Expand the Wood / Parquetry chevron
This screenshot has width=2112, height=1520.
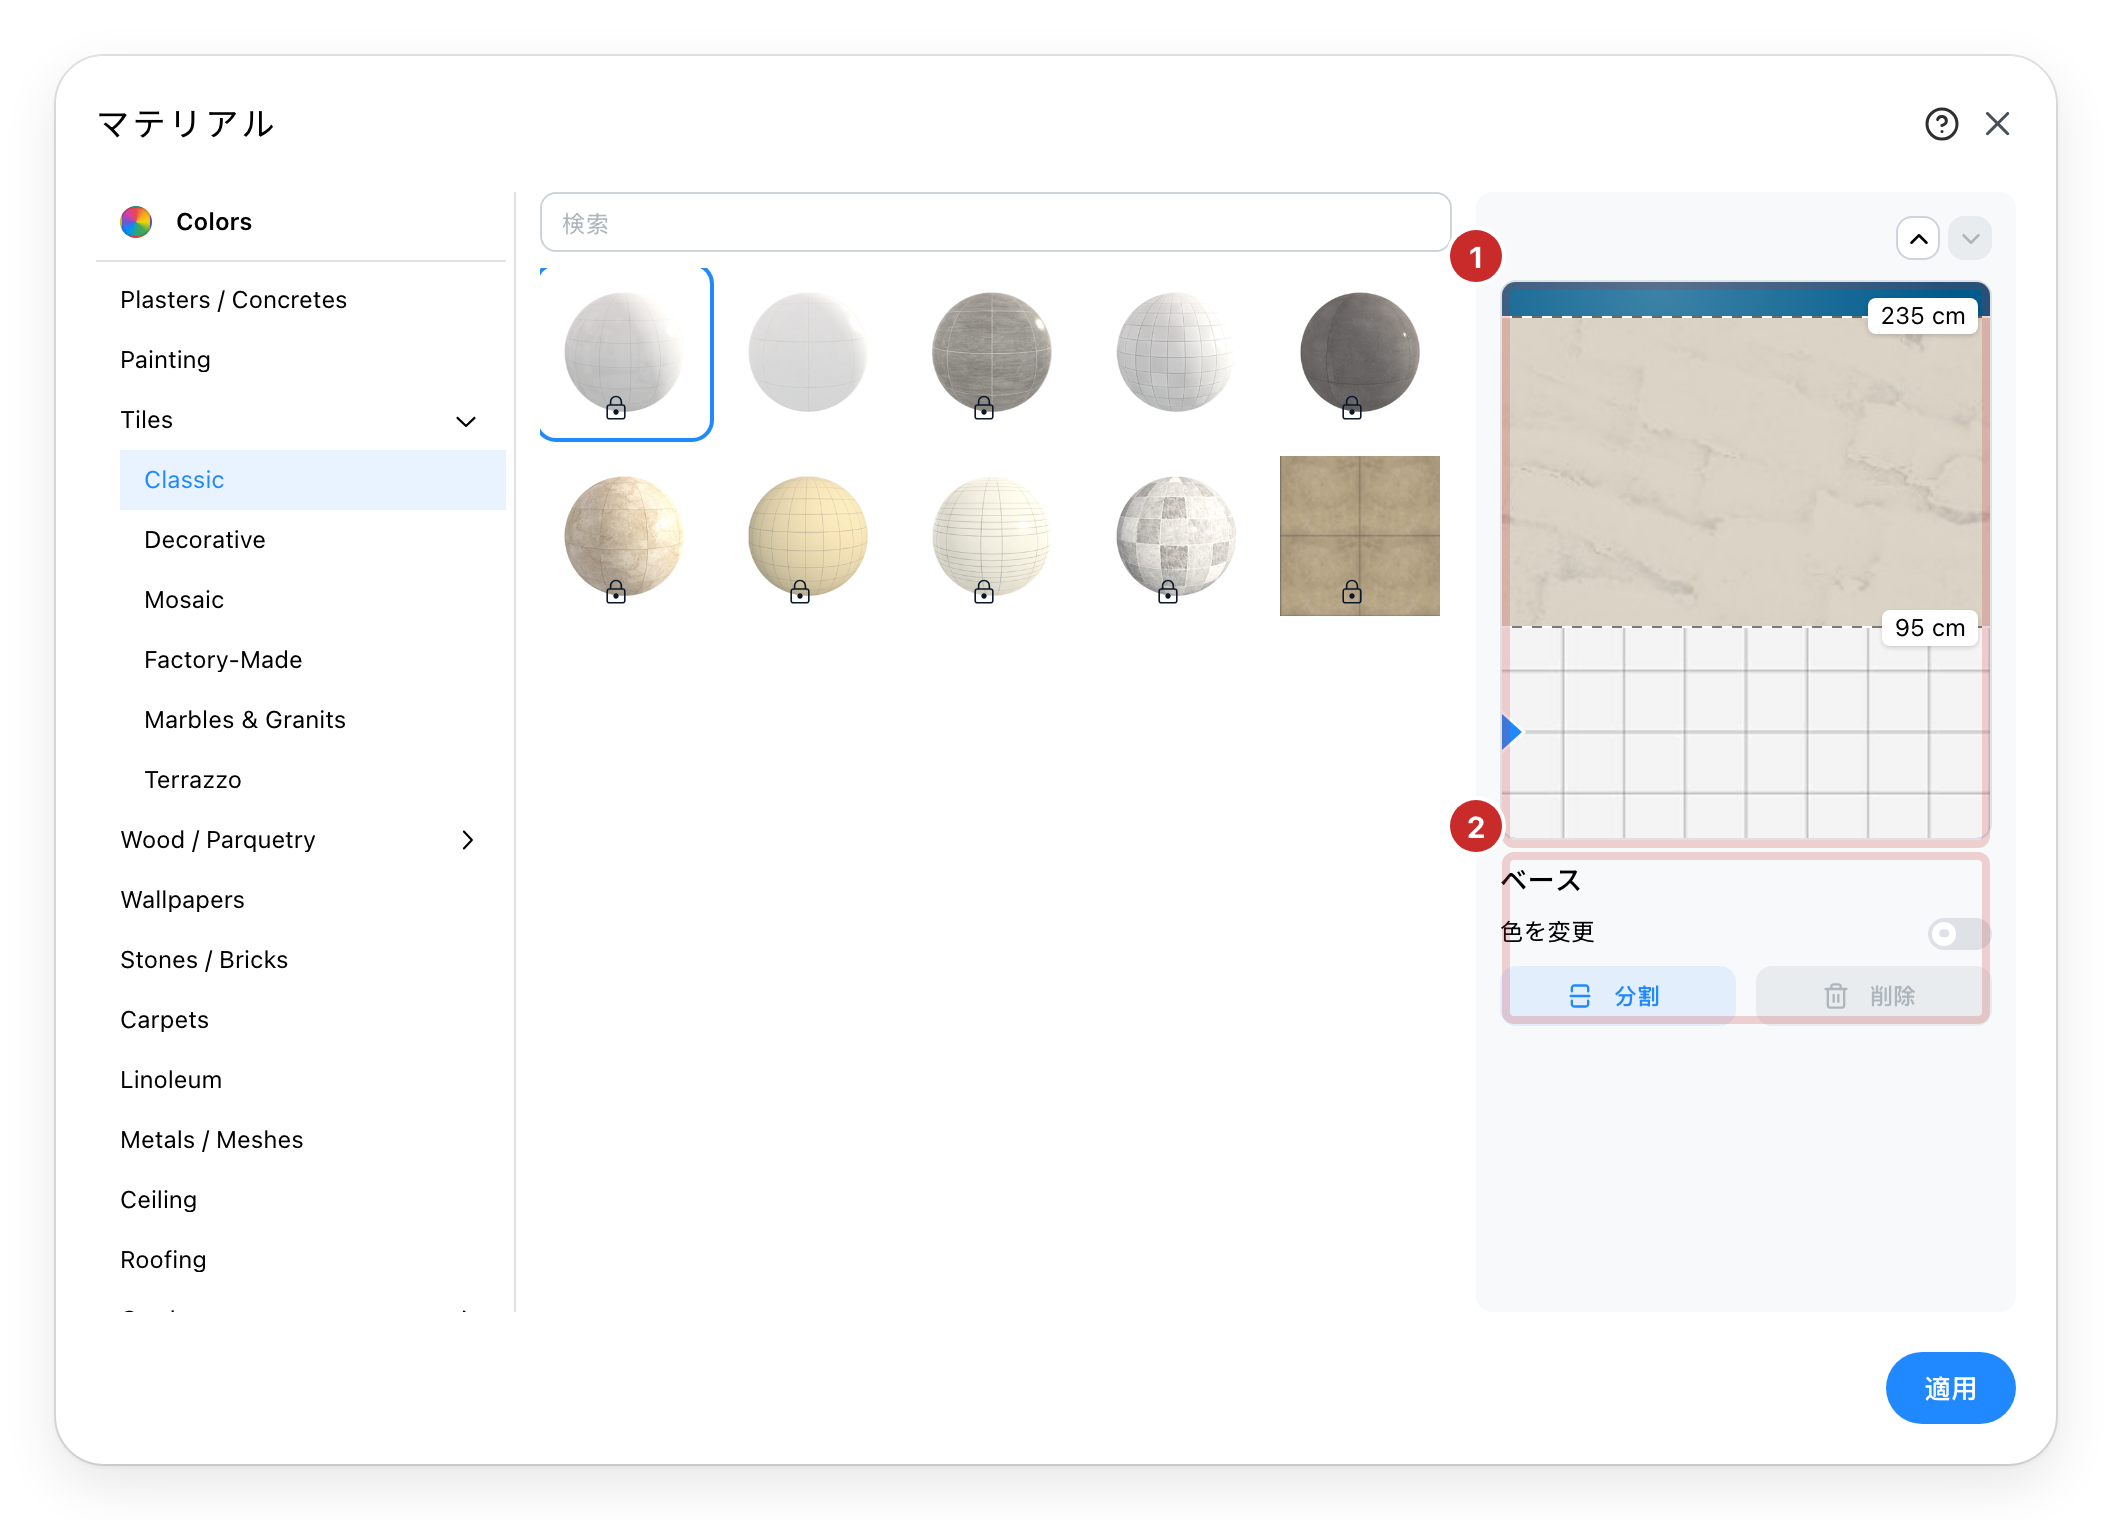point(467,840)
